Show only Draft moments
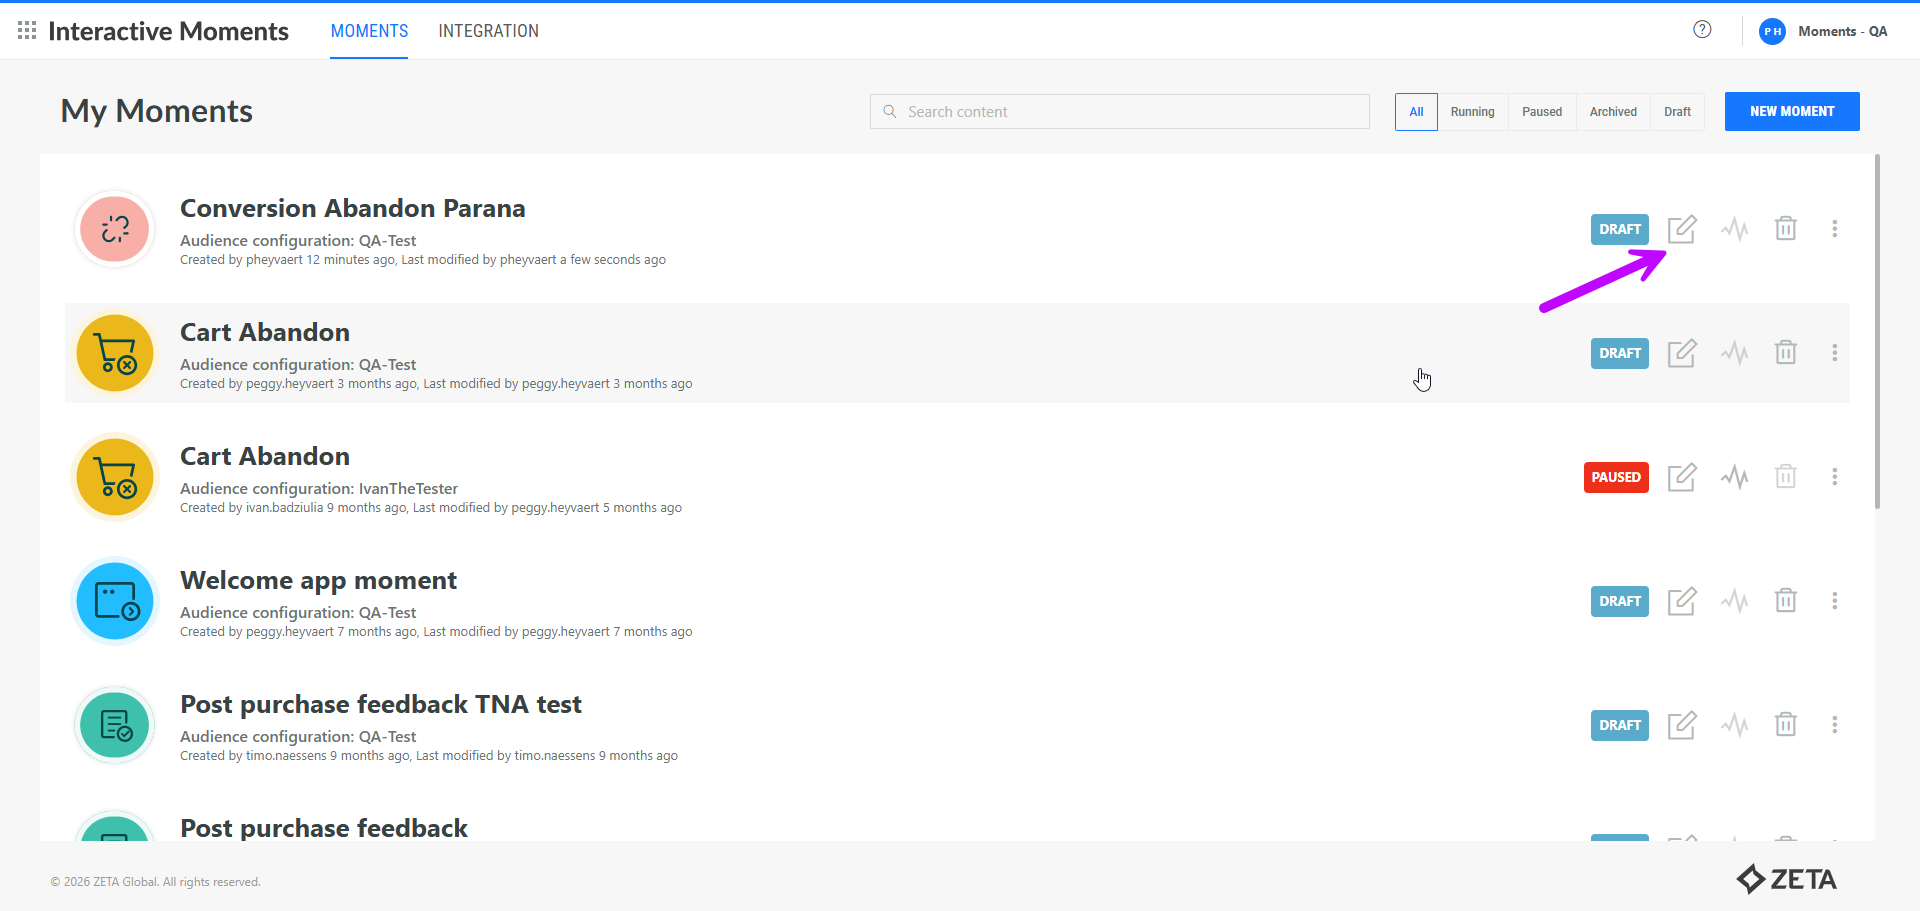This screenshot has height=911, width=1920. click(1677, 112)
